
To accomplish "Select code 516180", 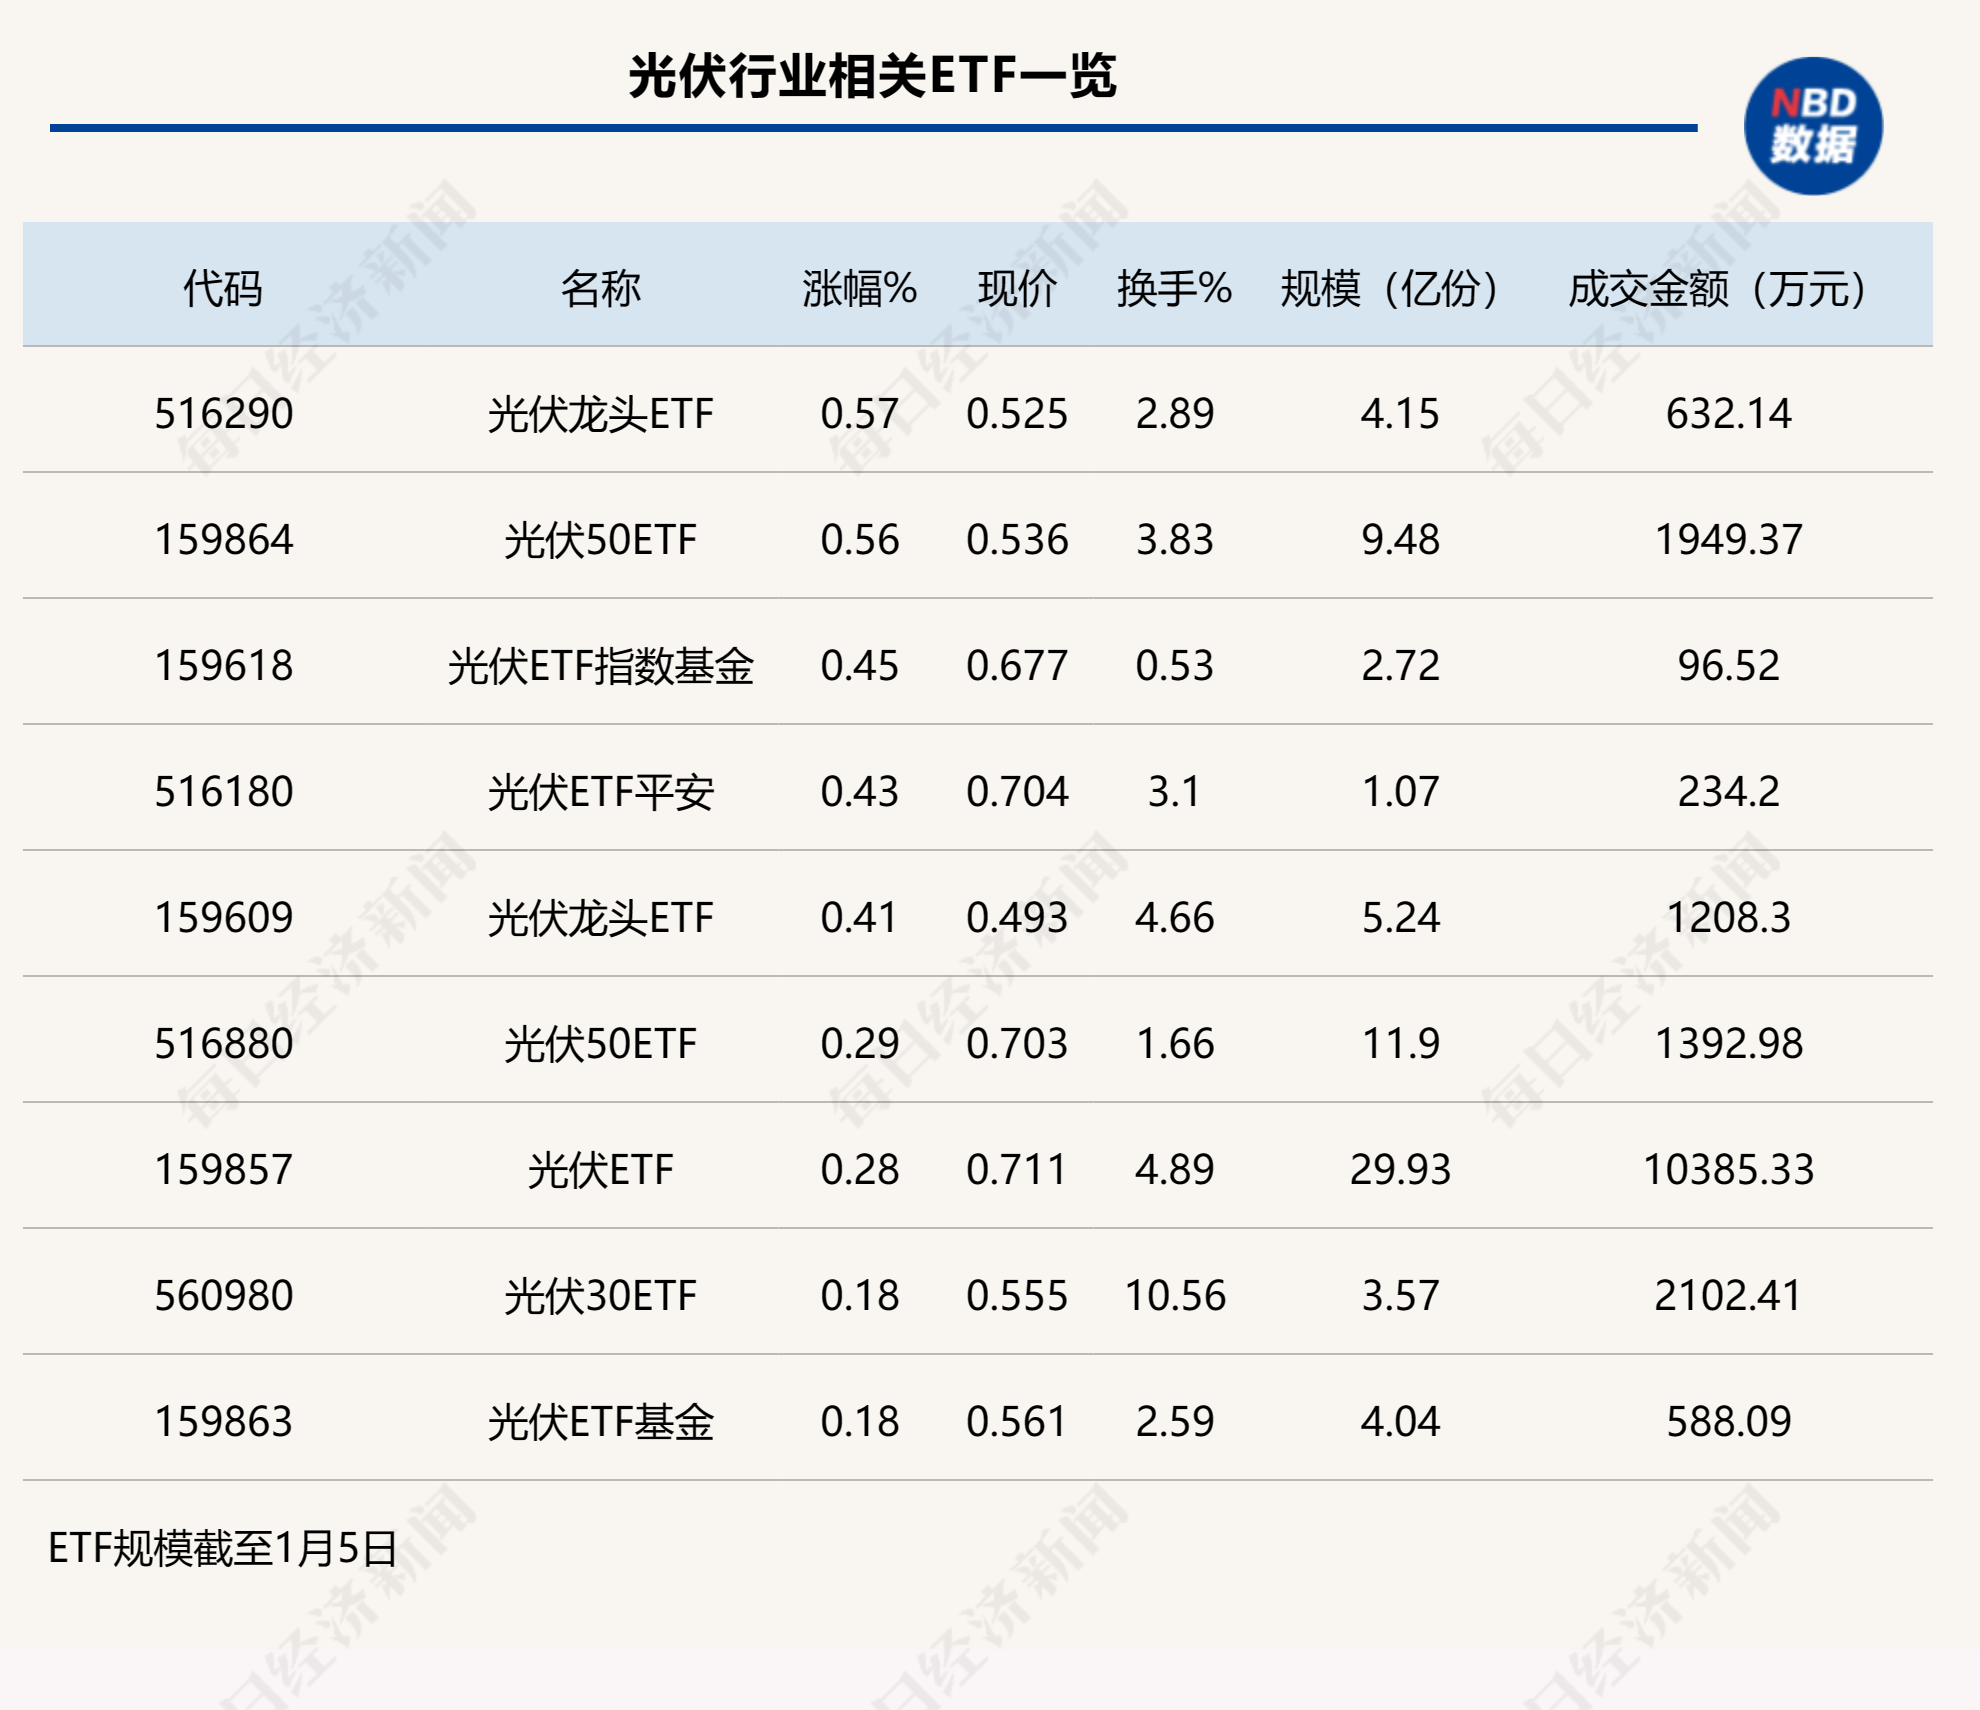I will point(223,792).
